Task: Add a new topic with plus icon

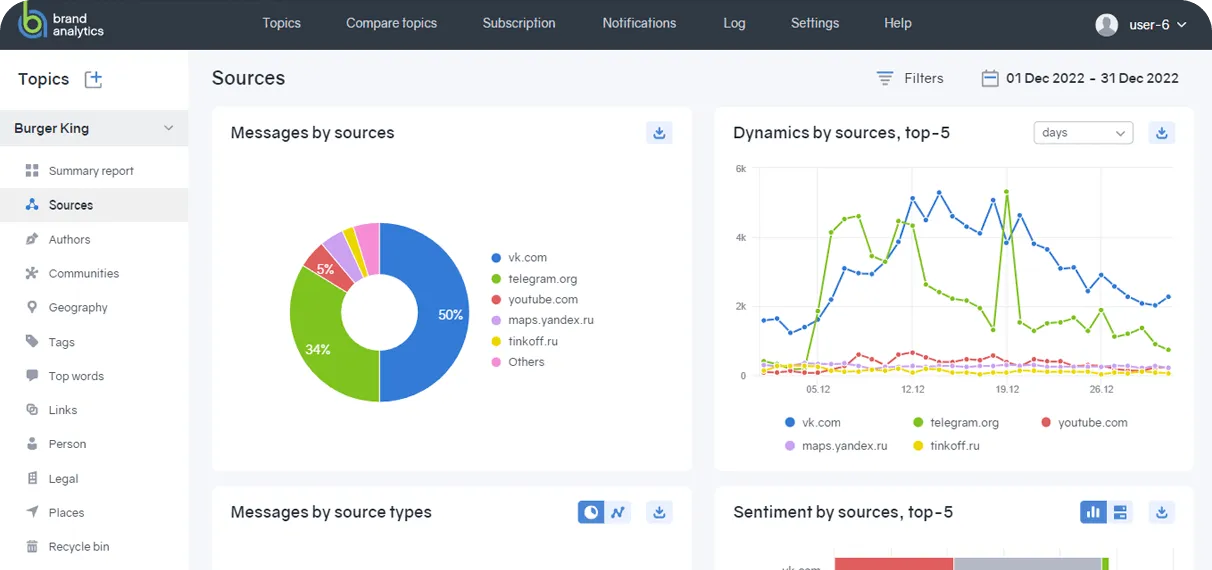Action: 93,79
